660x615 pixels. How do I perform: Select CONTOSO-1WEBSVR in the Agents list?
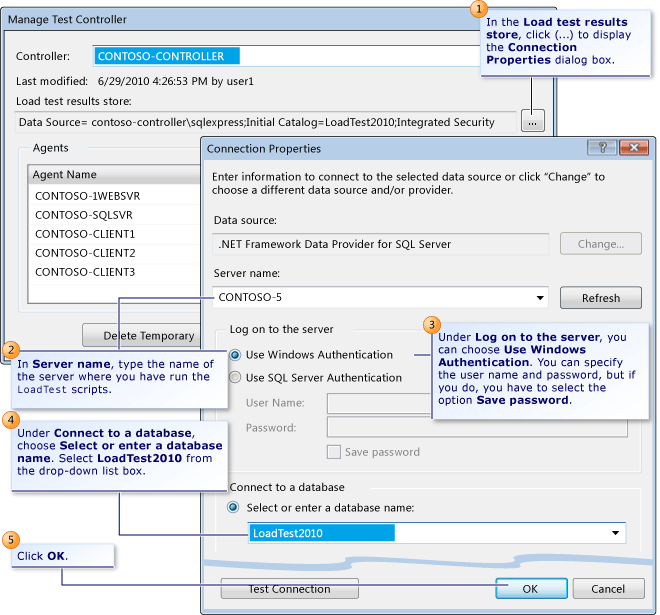tap(114, 196)
